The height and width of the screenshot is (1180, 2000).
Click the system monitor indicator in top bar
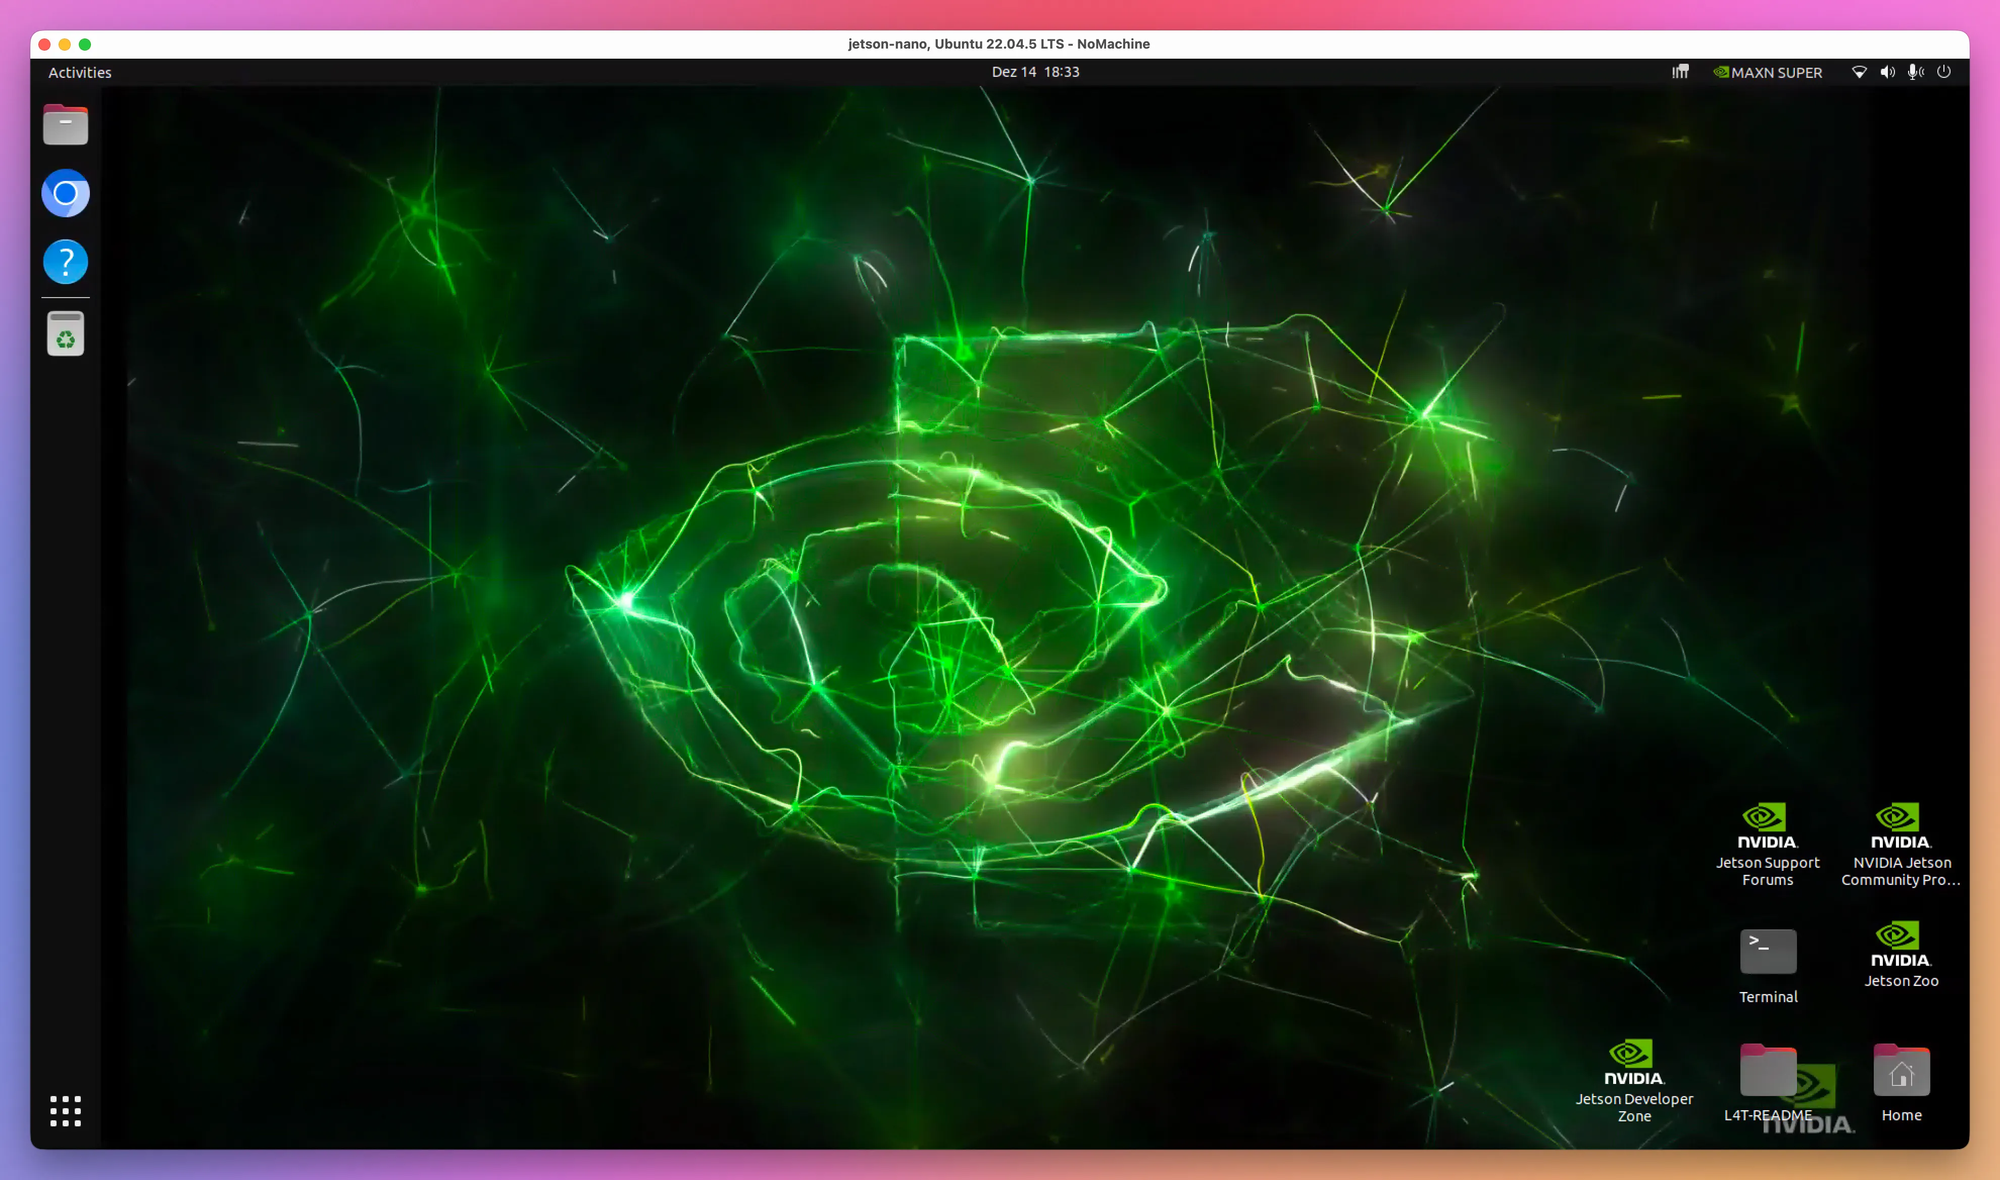tap(1680, 72)
